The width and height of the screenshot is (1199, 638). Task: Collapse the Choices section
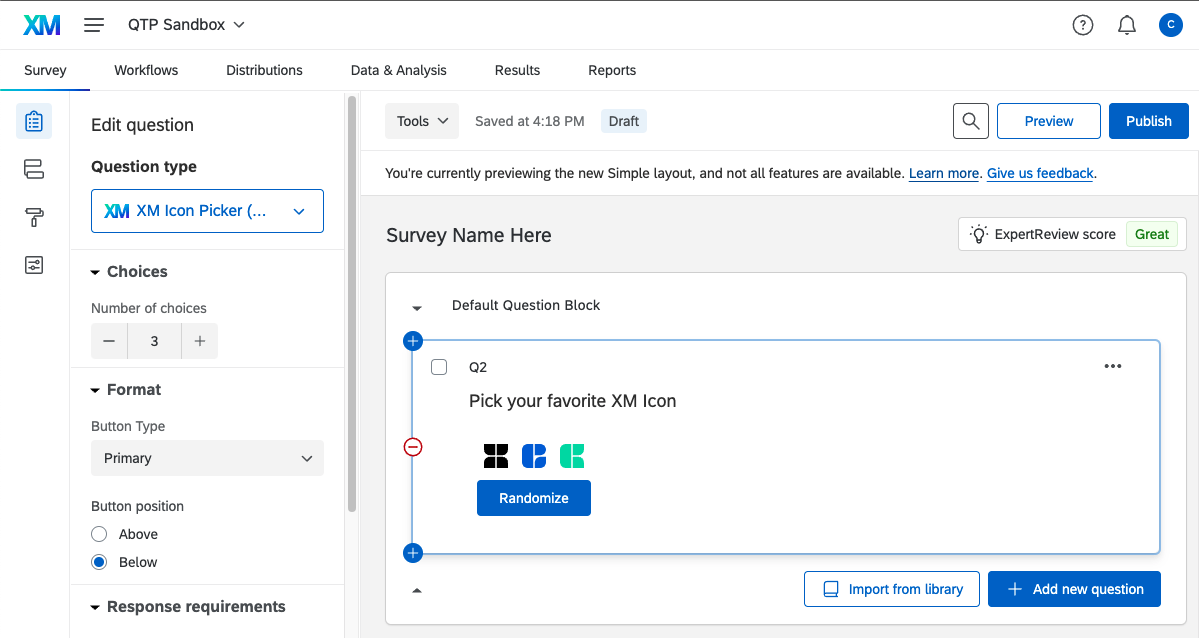95,272
